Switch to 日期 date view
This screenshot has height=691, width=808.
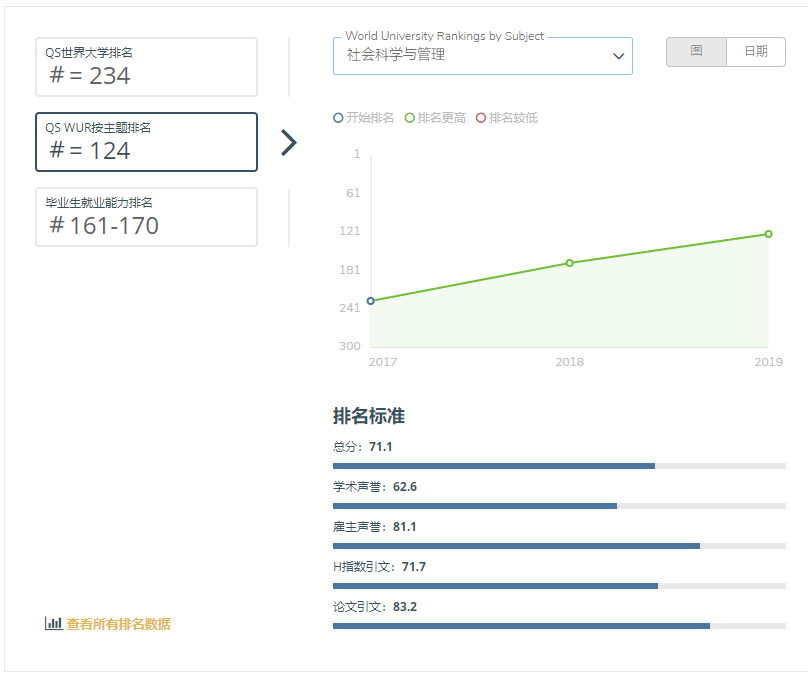[756, 52]
